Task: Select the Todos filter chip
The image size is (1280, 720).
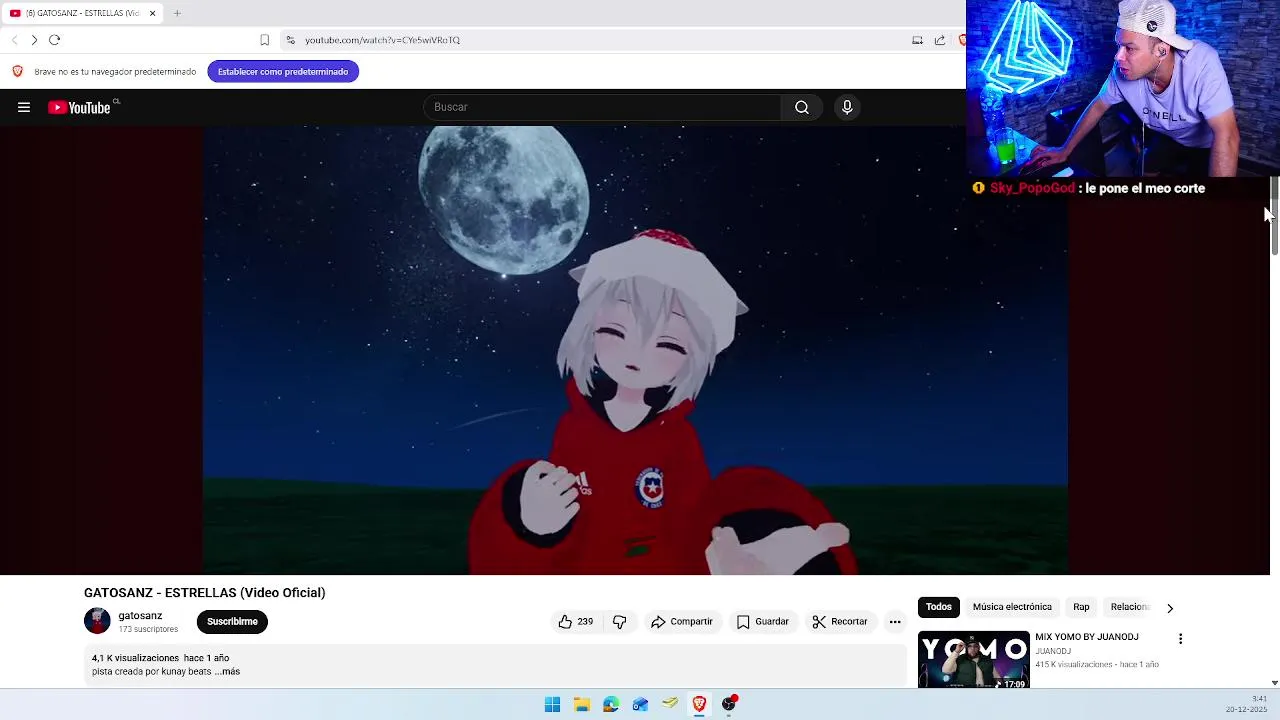Action: 938,607
